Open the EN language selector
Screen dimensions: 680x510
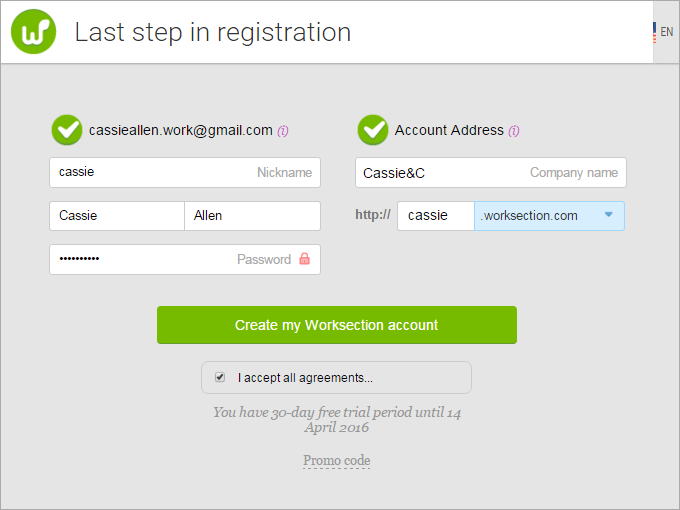(x=667, y=32)
